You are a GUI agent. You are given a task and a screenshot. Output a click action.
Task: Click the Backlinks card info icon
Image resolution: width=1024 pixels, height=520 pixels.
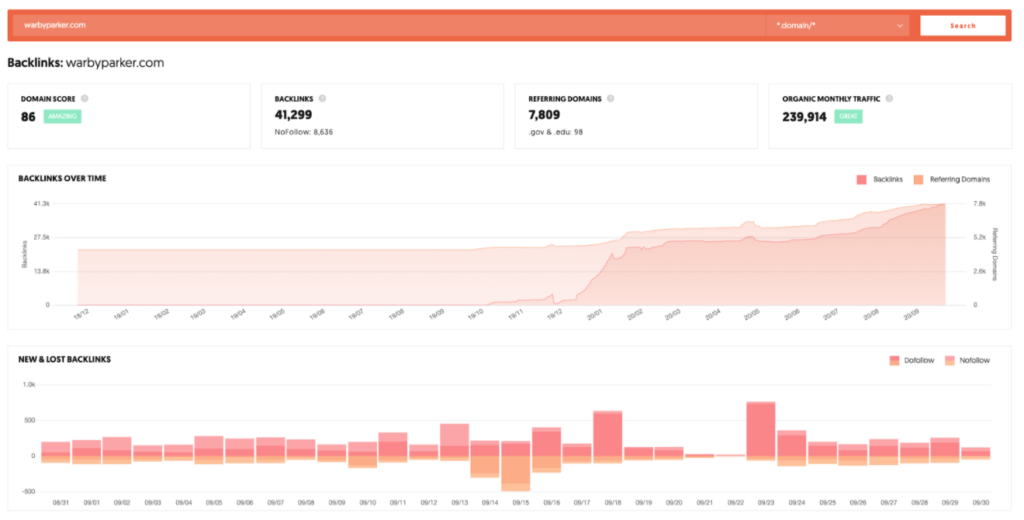coord(322,99)
